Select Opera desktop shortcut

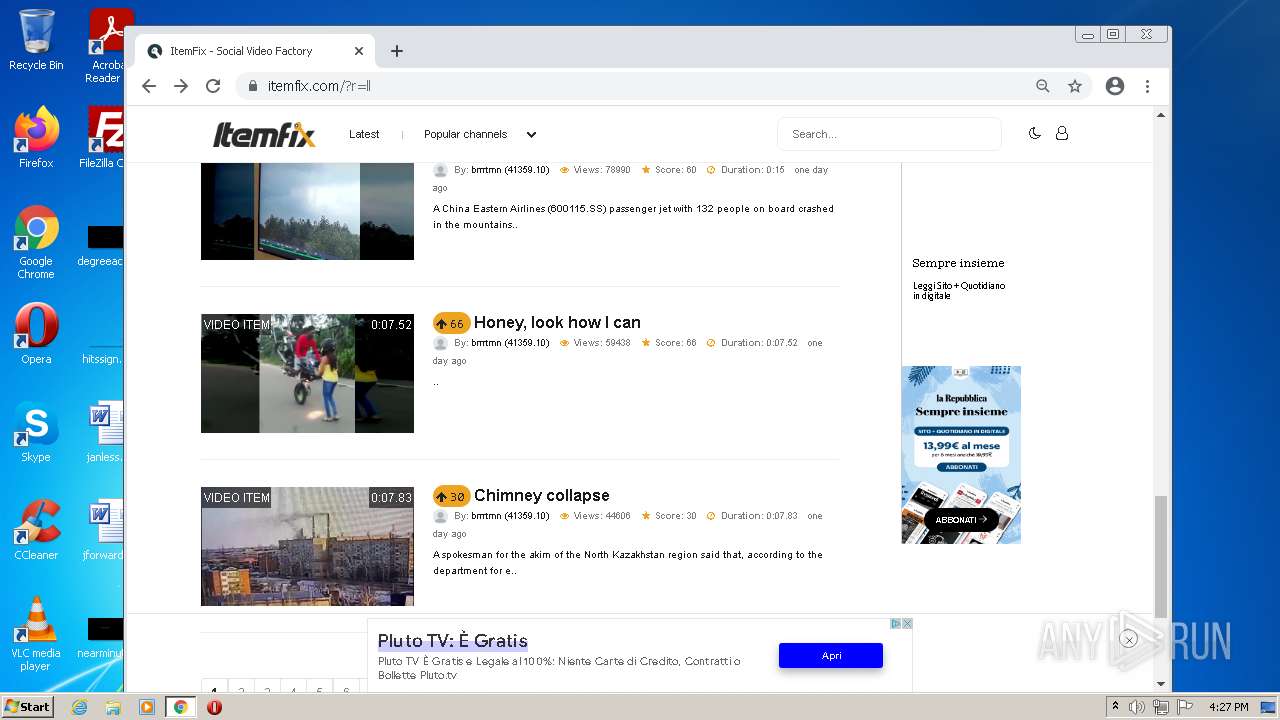[x=36, y=333]
